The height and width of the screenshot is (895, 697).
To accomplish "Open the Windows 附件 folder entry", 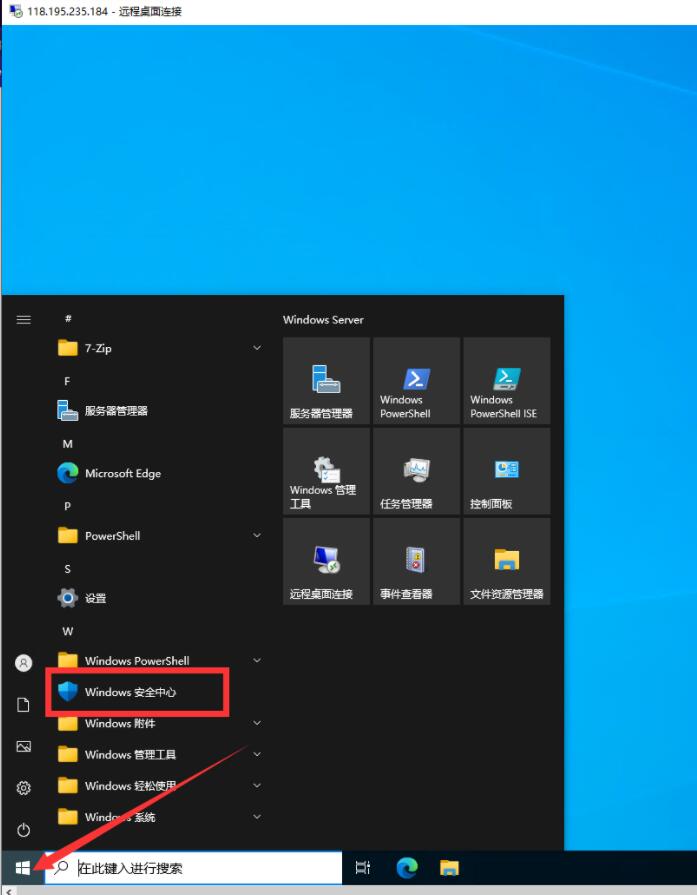I will click(160, 723).
